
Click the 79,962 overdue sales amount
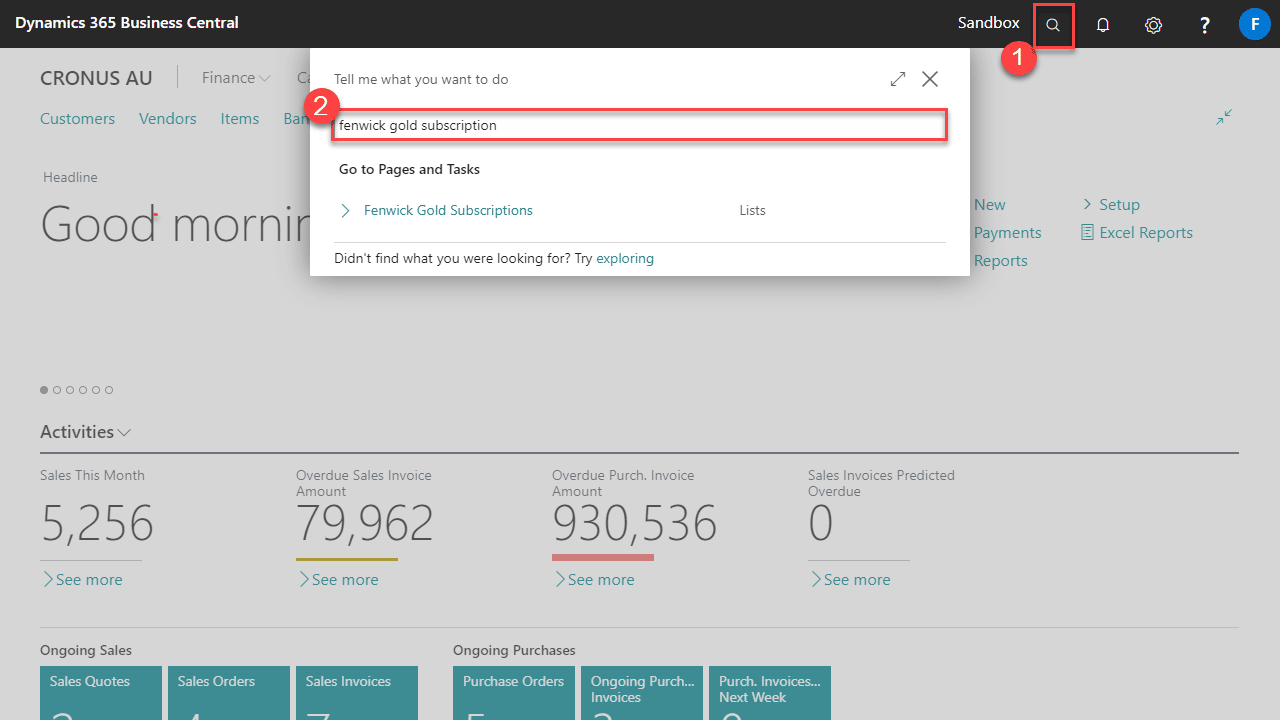point(365,523)
